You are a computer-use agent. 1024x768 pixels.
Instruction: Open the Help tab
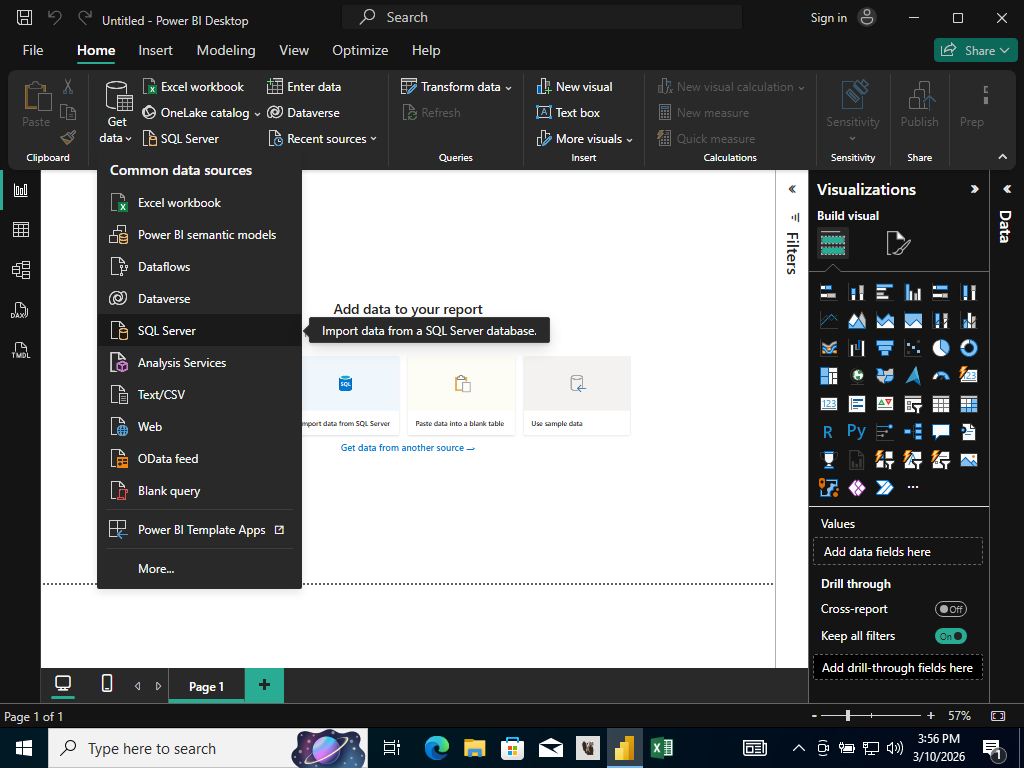pyautogui.click(x=426, y=50)
